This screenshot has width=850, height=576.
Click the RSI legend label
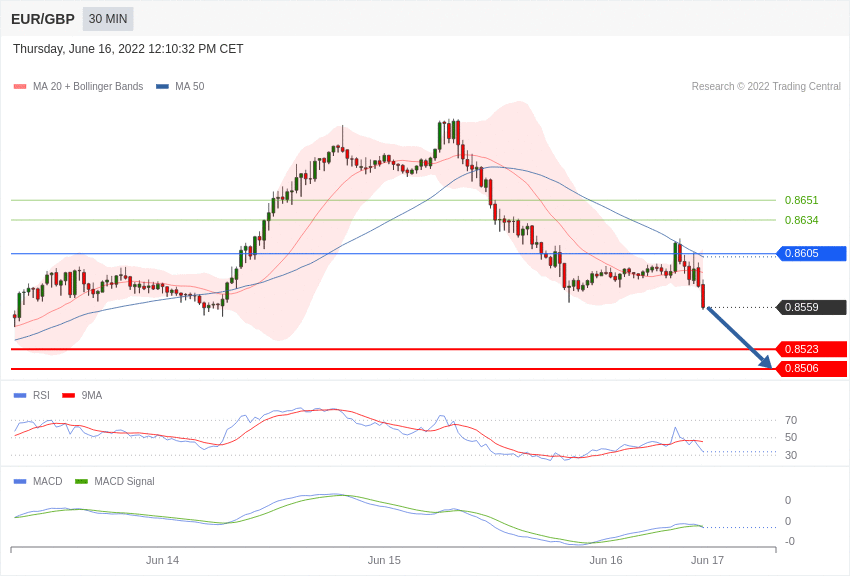coord(41,396)
